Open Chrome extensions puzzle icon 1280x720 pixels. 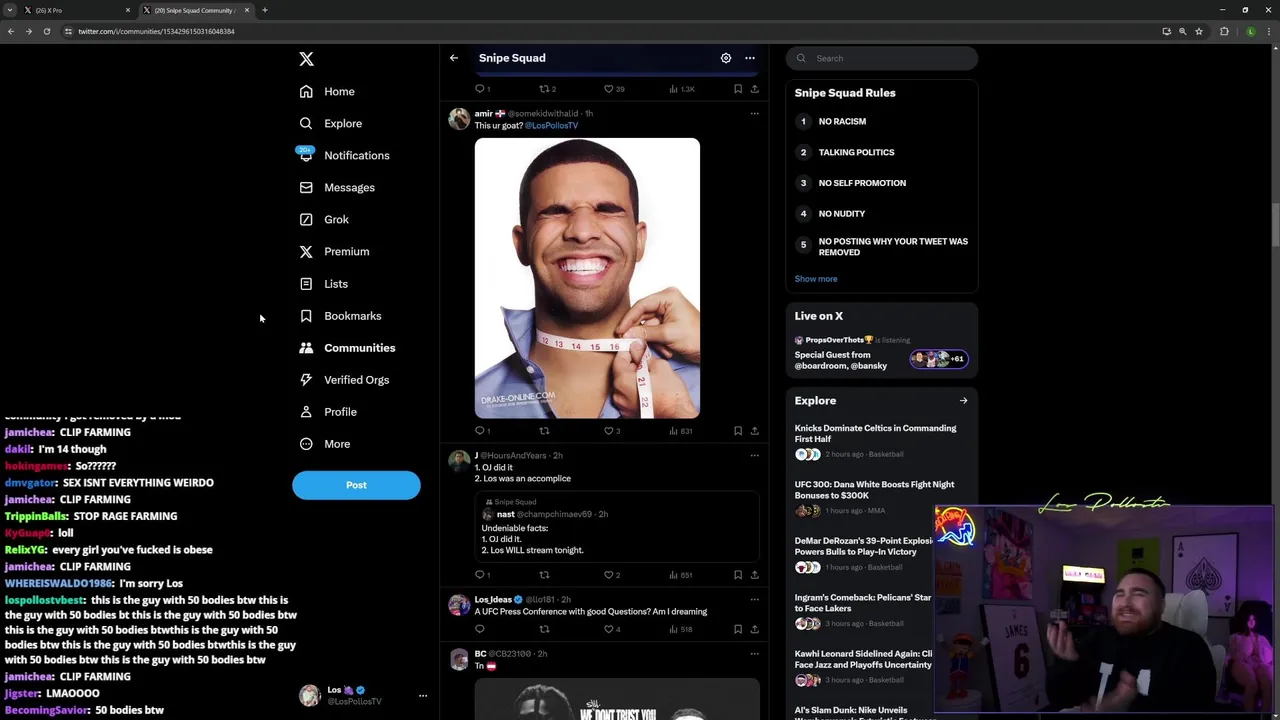pyautogui.click(x=1224, y=31)
